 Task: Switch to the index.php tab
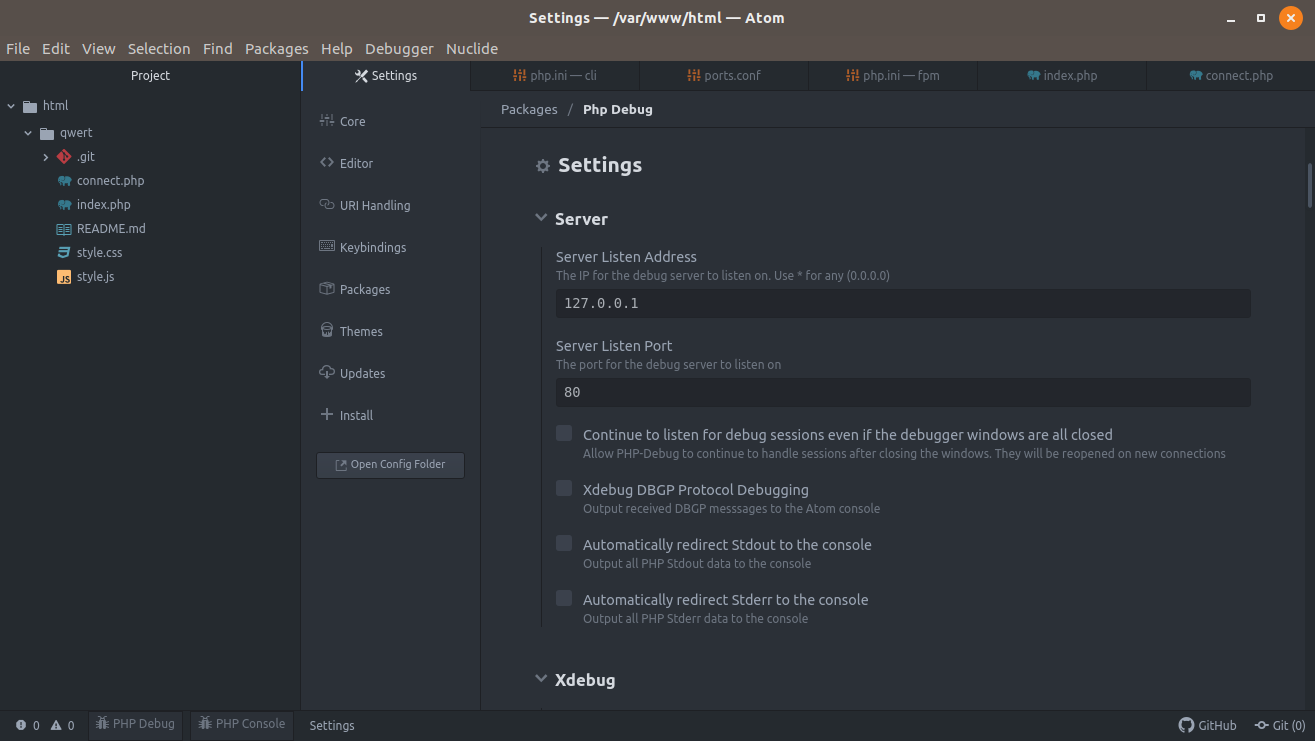coord(1062,76)
